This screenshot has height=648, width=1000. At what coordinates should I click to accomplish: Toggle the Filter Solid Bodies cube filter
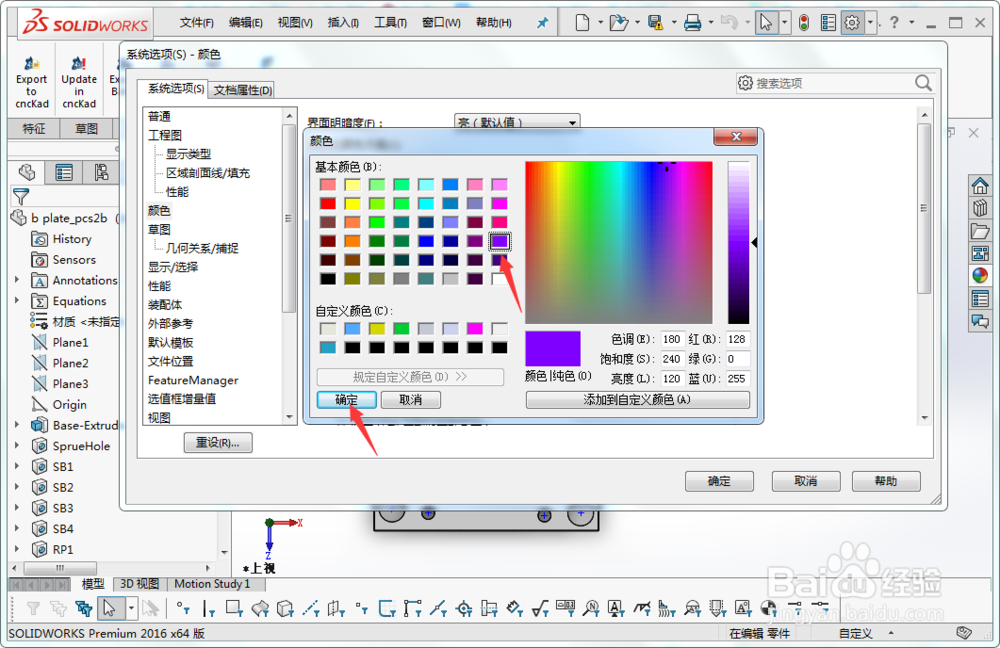(285, 608)
